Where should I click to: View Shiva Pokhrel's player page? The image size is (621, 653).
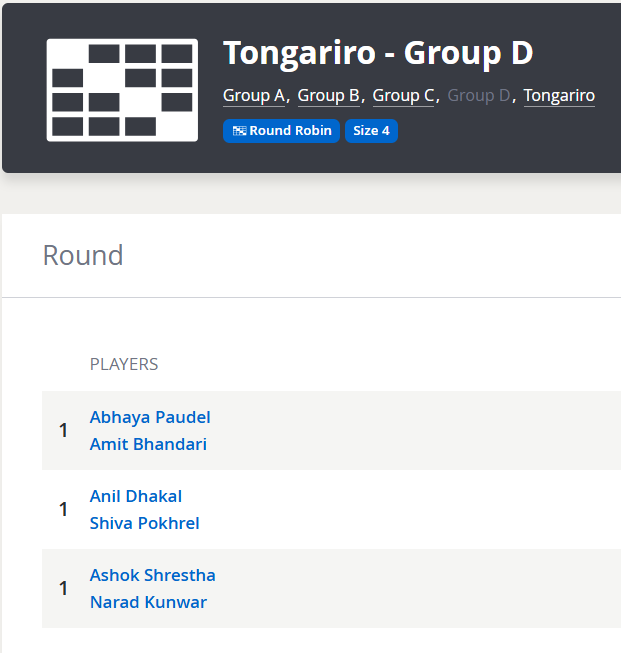point(145,523)
